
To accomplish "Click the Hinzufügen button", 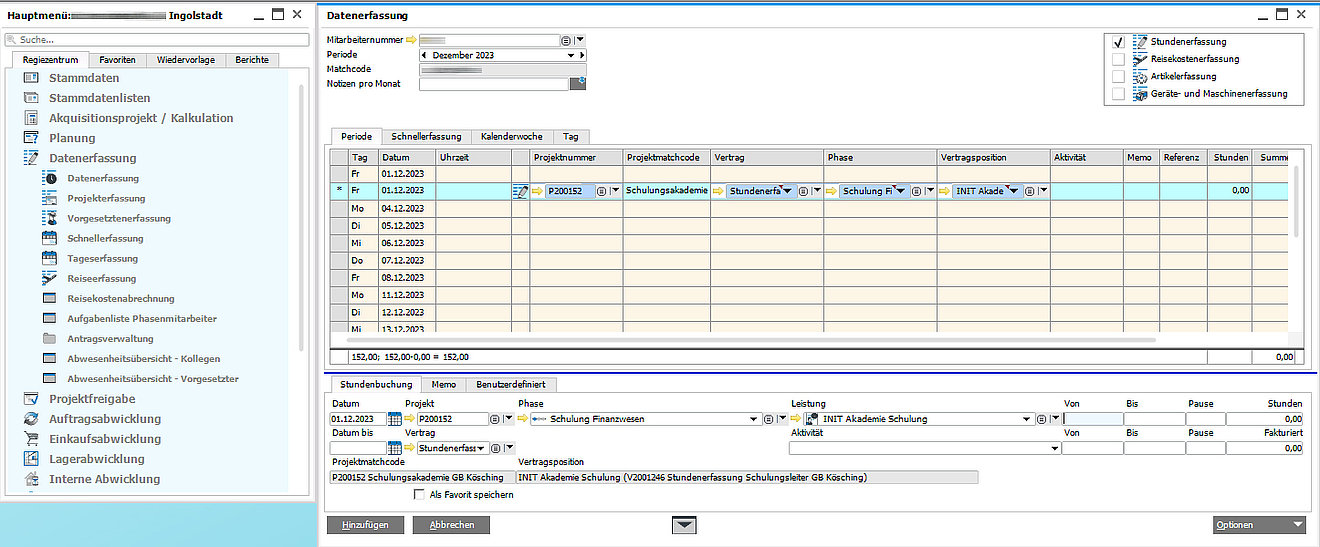I will click(x=365, y=524).
